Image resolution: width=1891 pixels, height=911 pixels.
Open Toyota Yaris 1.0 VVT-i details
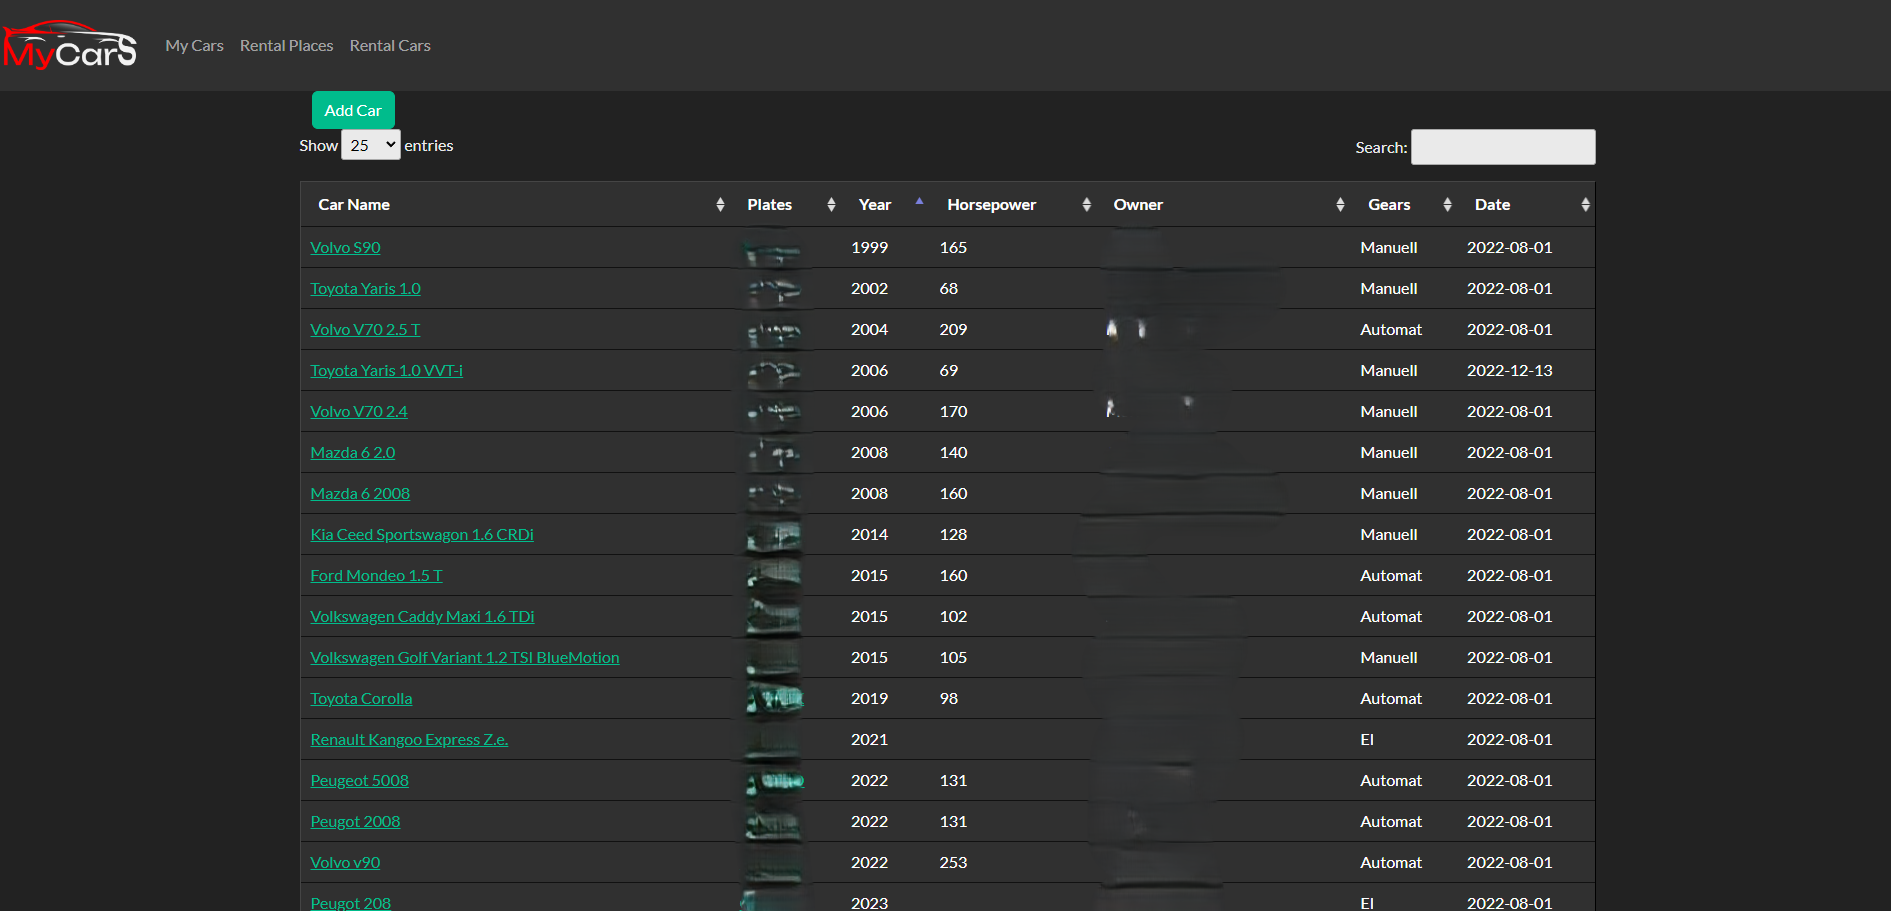pos(386,371)
